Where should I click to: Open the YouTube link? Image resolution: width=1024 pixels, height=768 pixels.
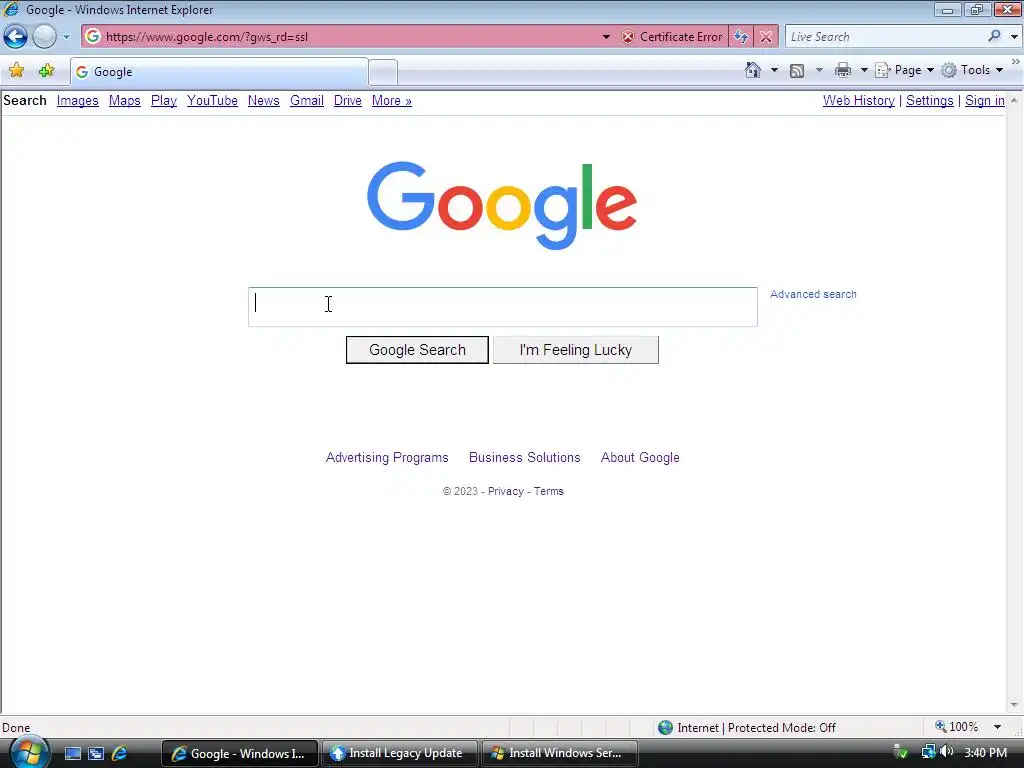pyautogui.click(x=212, y=101)
